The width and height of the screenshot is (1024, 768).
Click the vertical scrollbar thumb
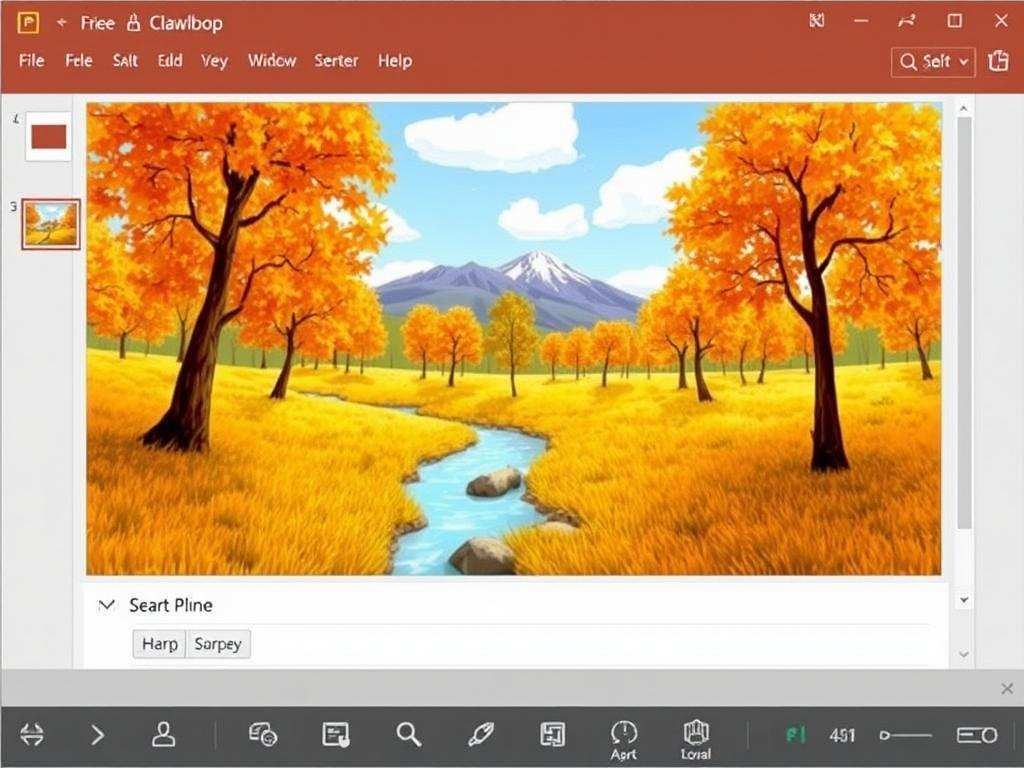pyautogui.click(x=964, y=323)
